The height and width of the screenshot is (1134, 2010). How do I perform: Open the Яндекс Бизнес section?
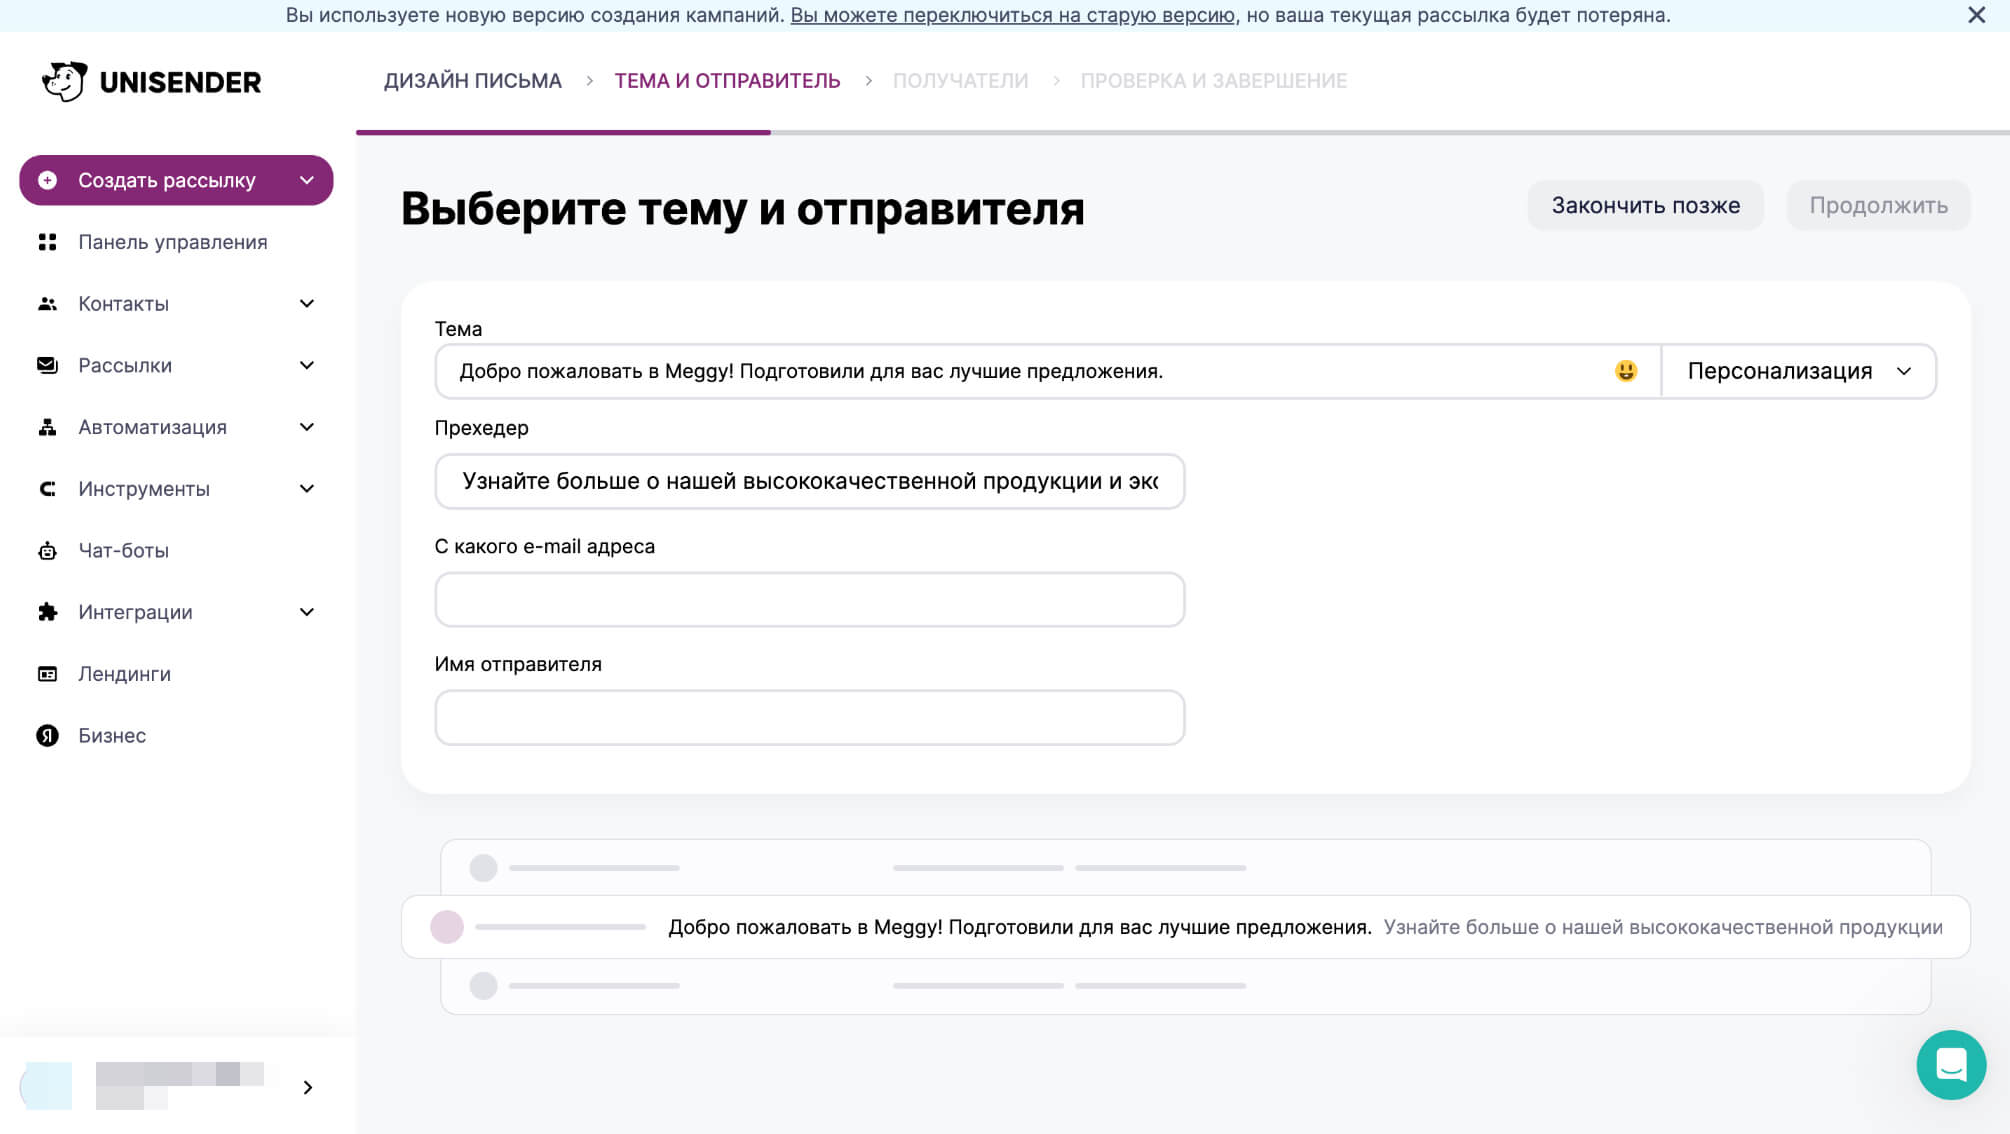(110, 735)
